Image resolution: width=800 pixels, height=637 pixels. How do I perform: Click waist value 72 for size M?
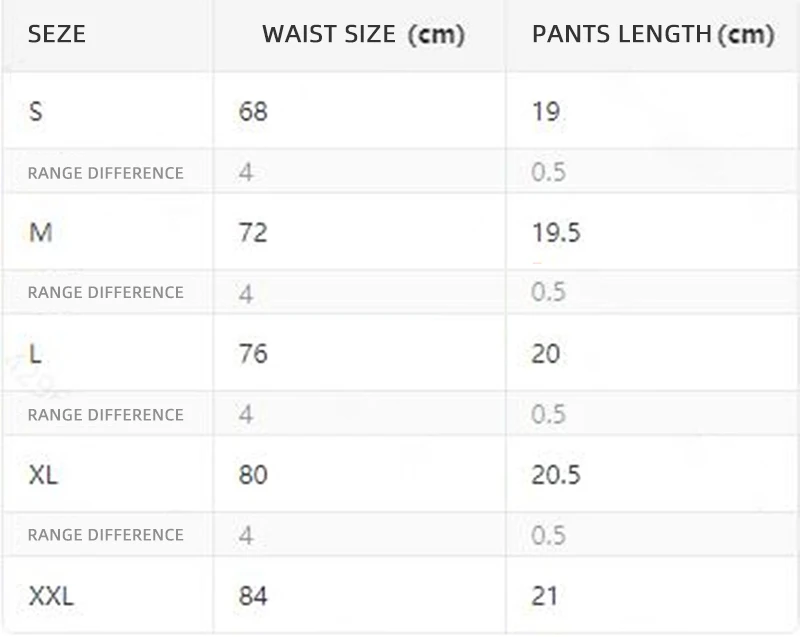(253, 233)
